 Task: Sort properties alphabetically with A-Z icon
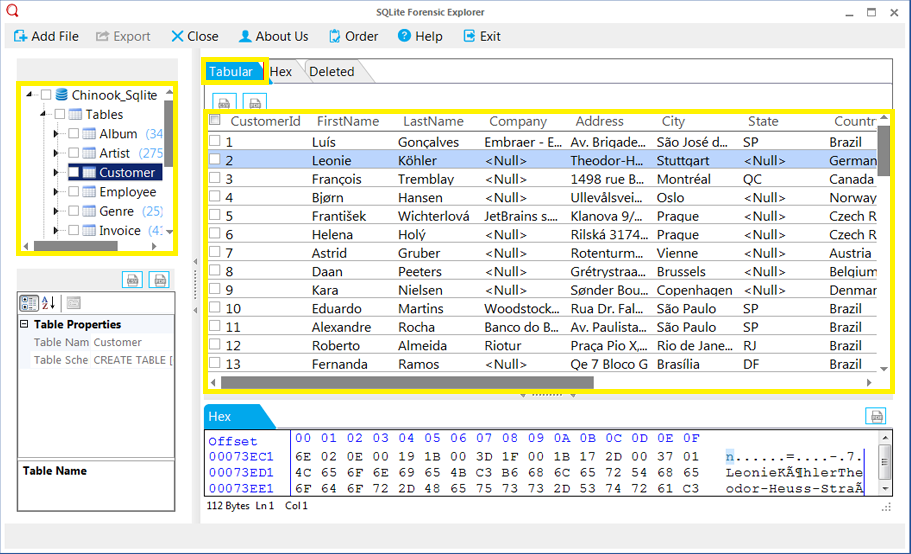48,303
